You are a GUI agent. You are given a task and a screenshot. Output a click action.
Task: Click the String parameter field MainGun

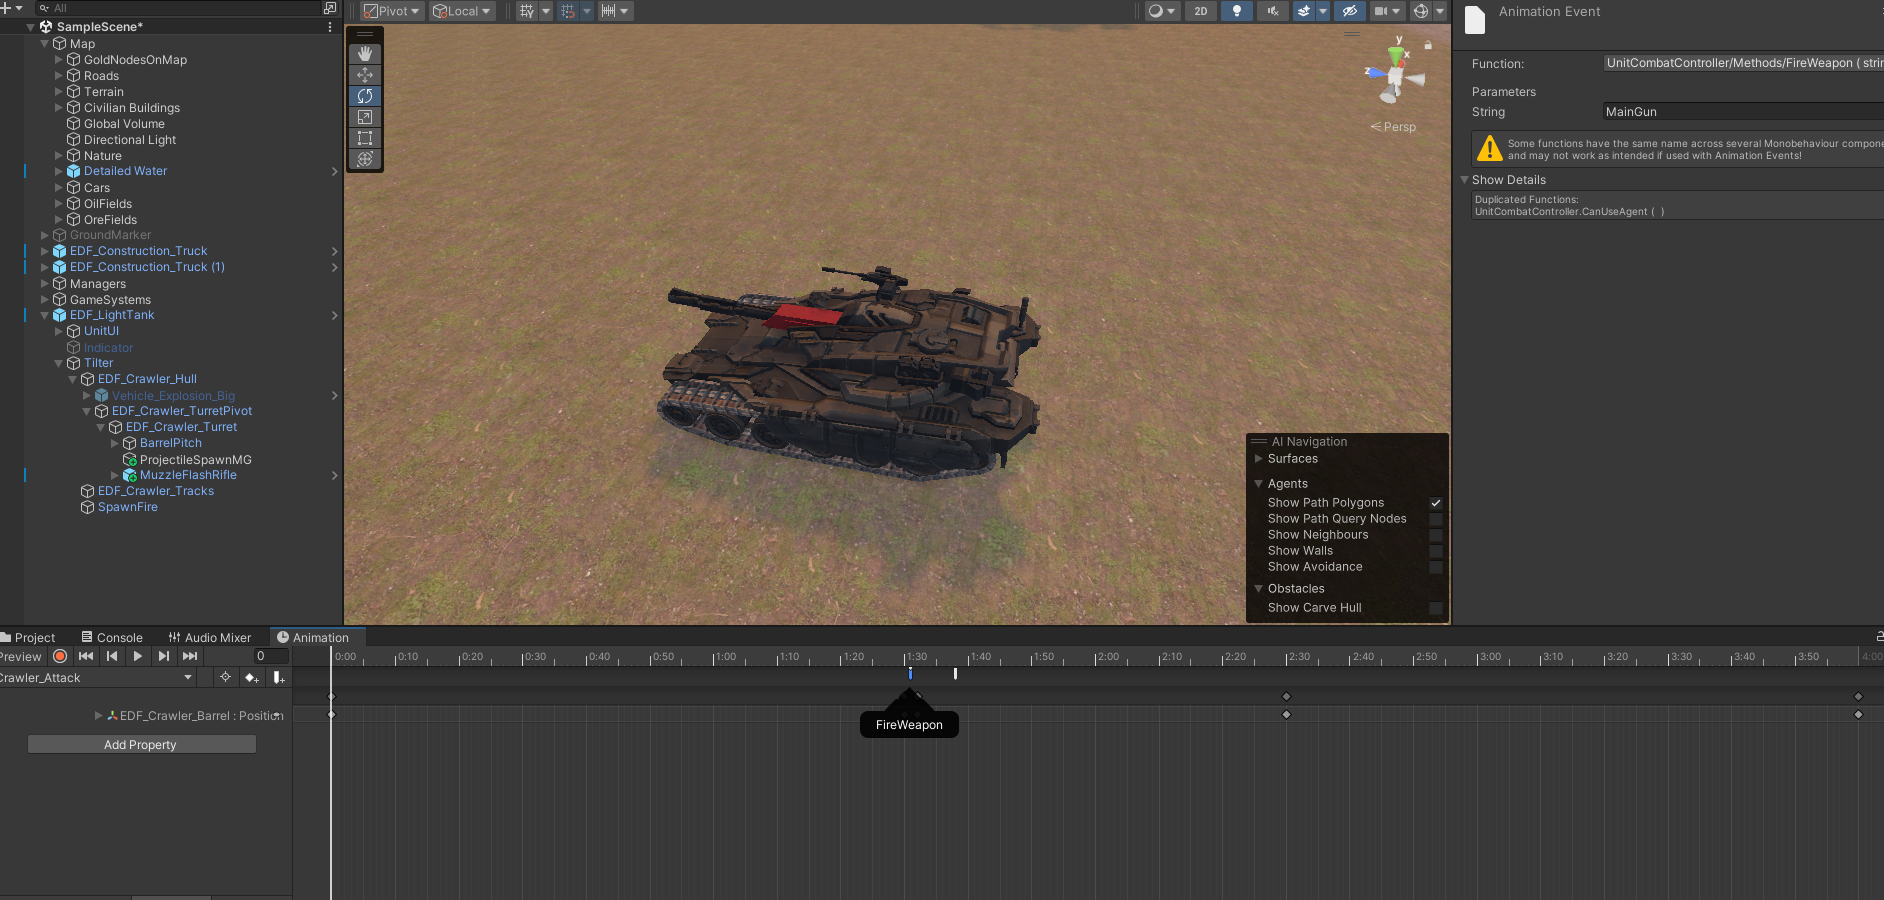pyautogui.click(x=1742, y=112)
